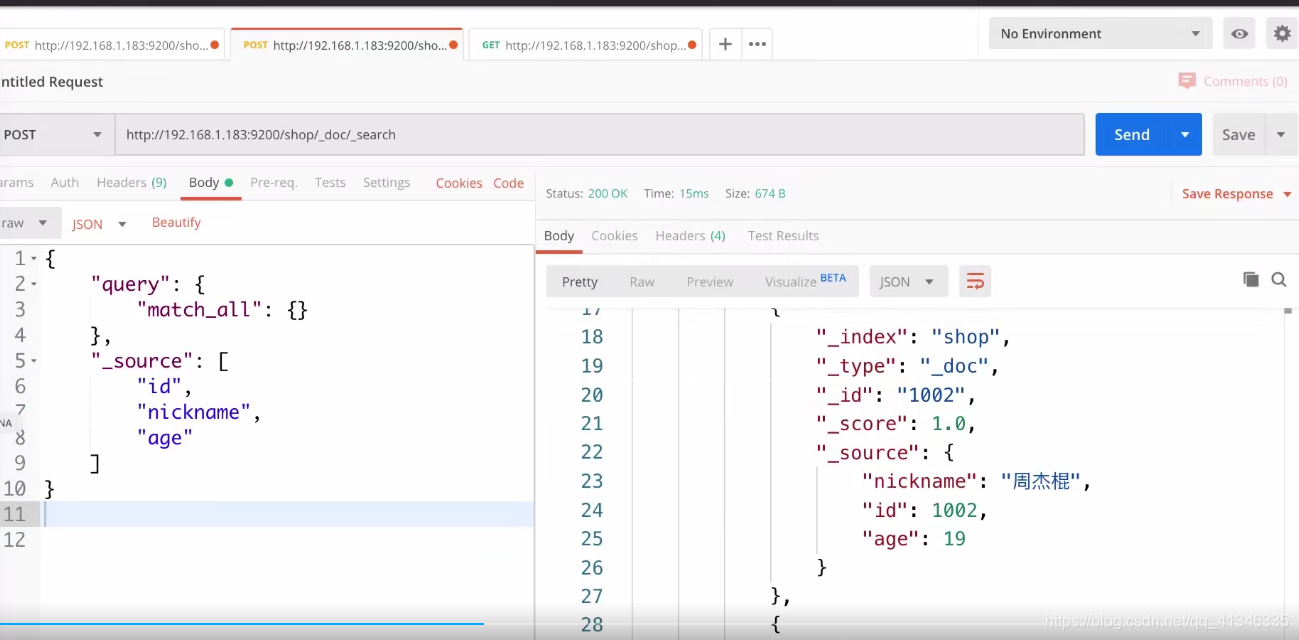
Task: Open the request Settings tab
Action: click(x=387, y=182)
